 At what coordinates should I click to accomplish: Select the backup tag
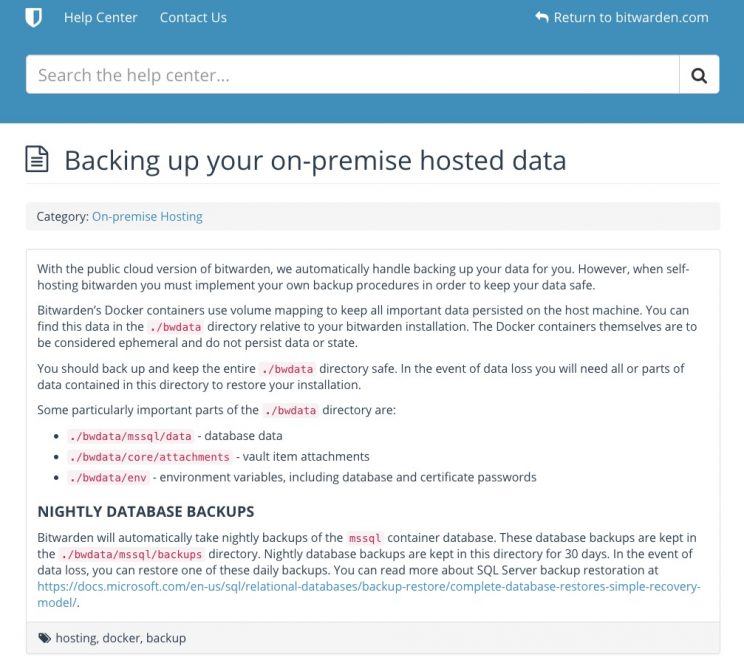point(166,638)
